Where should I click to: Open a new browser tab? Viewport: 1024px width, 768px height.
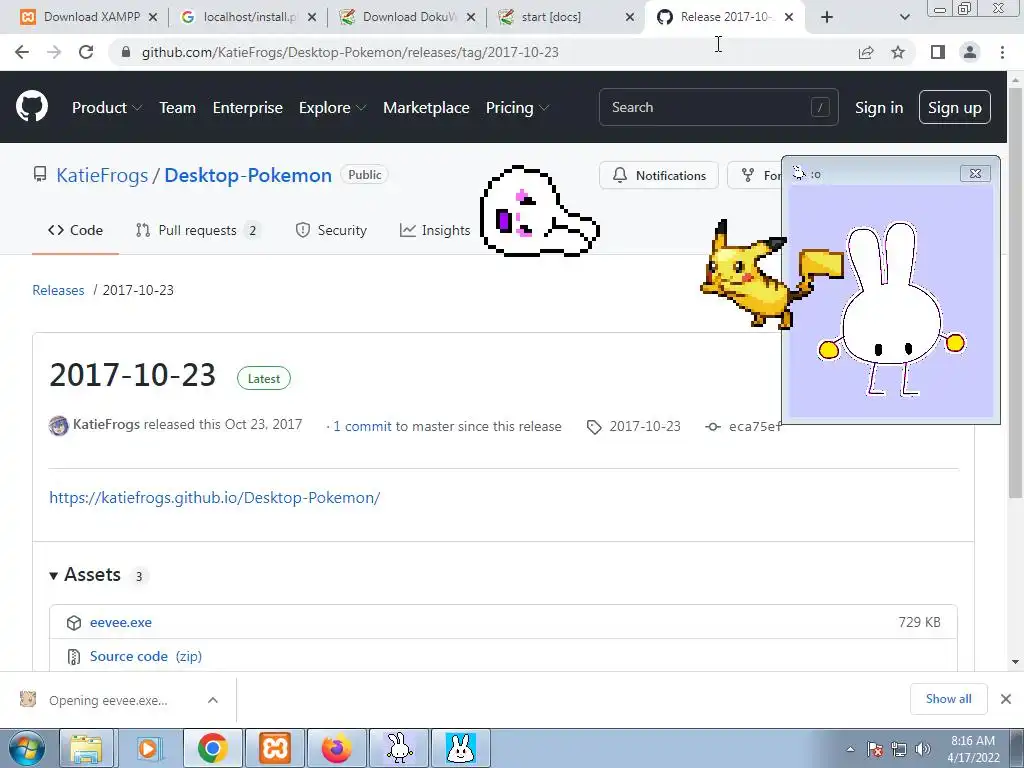pos(827,17)
